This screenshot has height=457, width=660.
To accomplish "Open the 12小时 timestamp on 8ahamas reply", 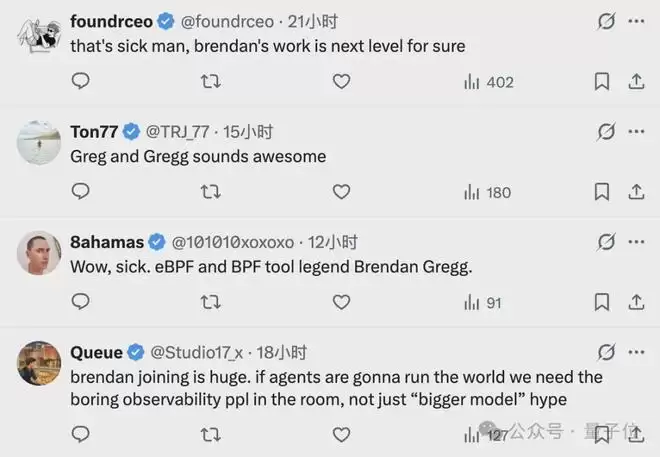I will tap(333, 242).
